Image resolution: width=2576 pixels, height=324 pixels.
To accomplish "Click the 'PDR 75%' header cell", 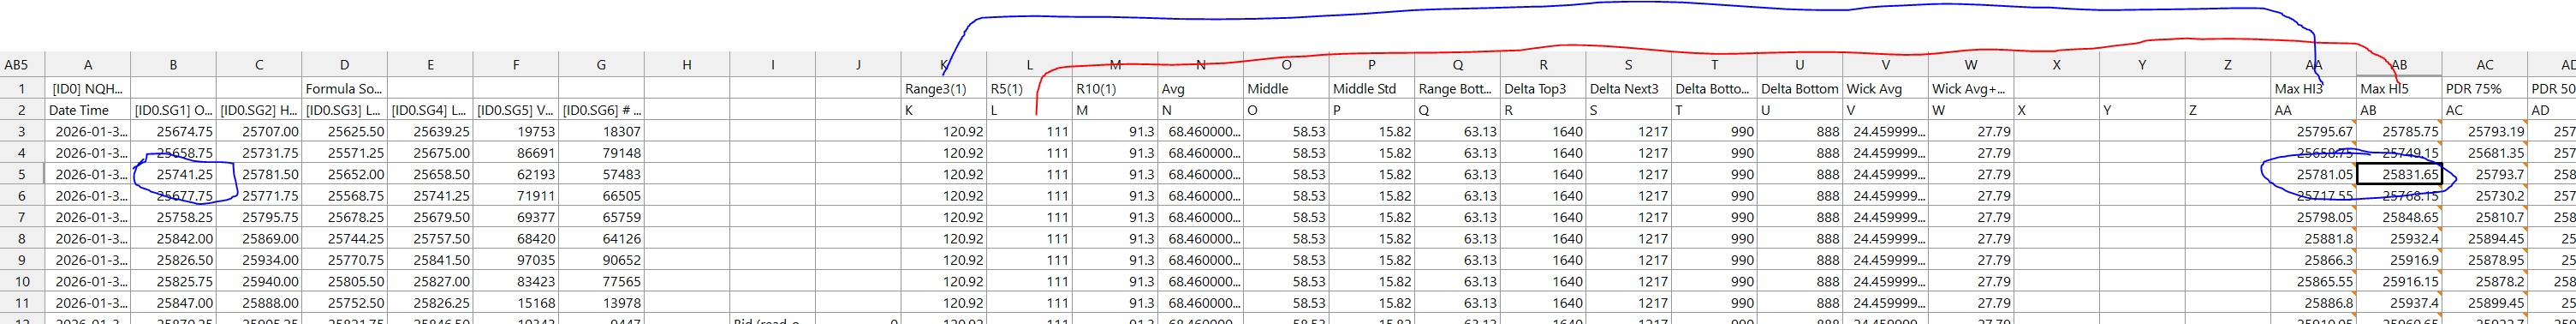I will point(2485,88).
